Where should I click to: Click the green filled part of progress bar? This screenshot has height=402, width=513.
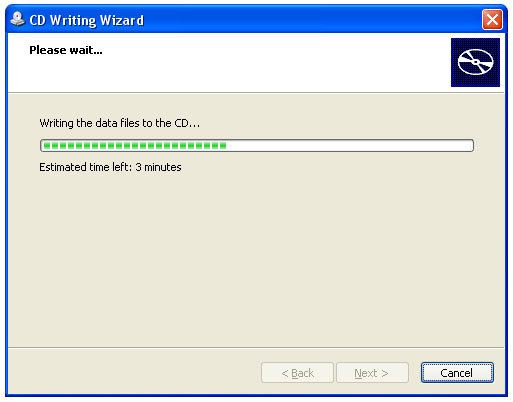(x=135, y=145)
